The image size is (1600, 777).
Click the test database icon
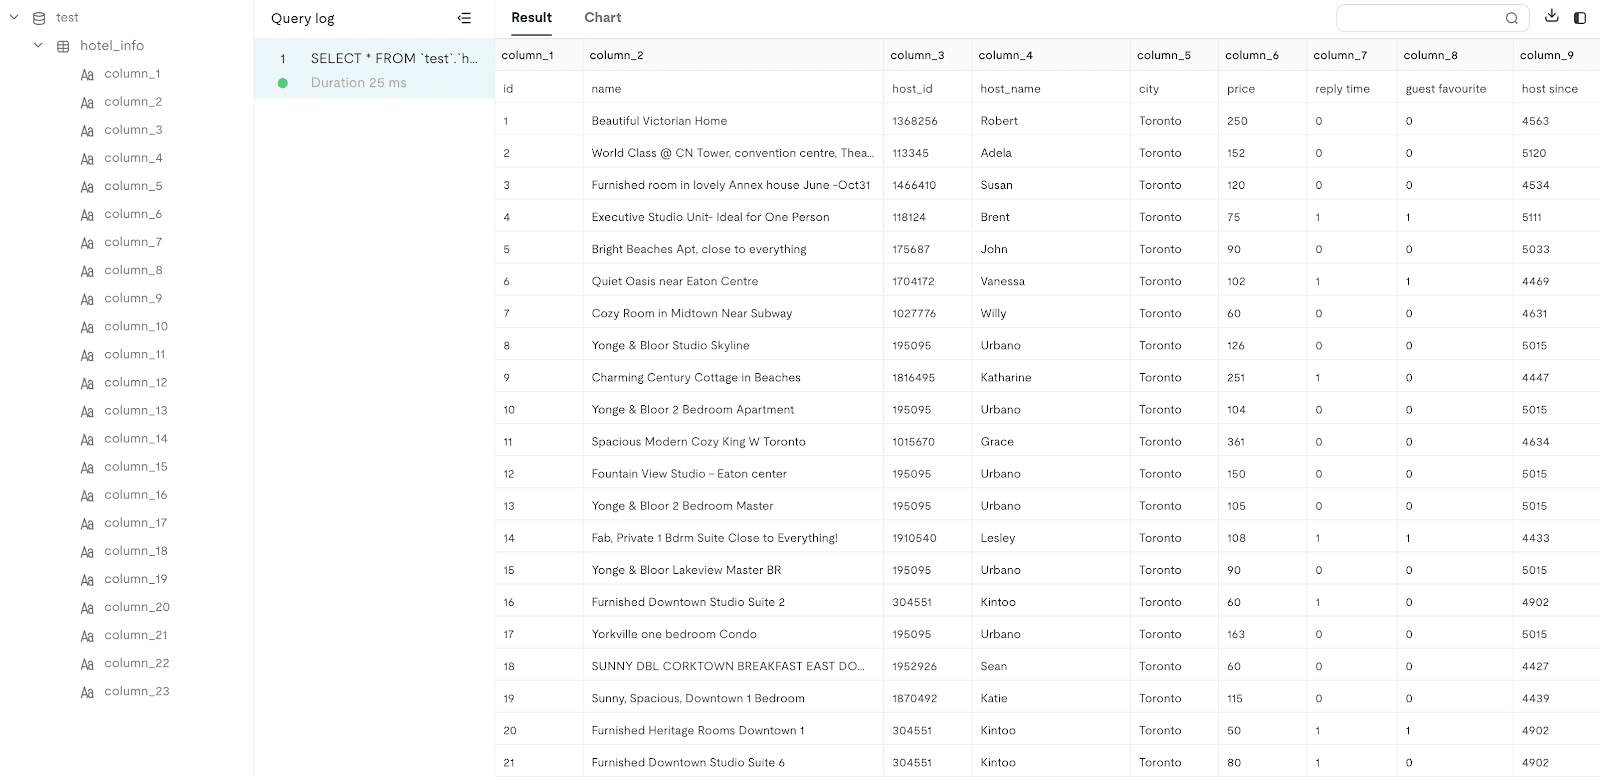click(x=39, y=18)
